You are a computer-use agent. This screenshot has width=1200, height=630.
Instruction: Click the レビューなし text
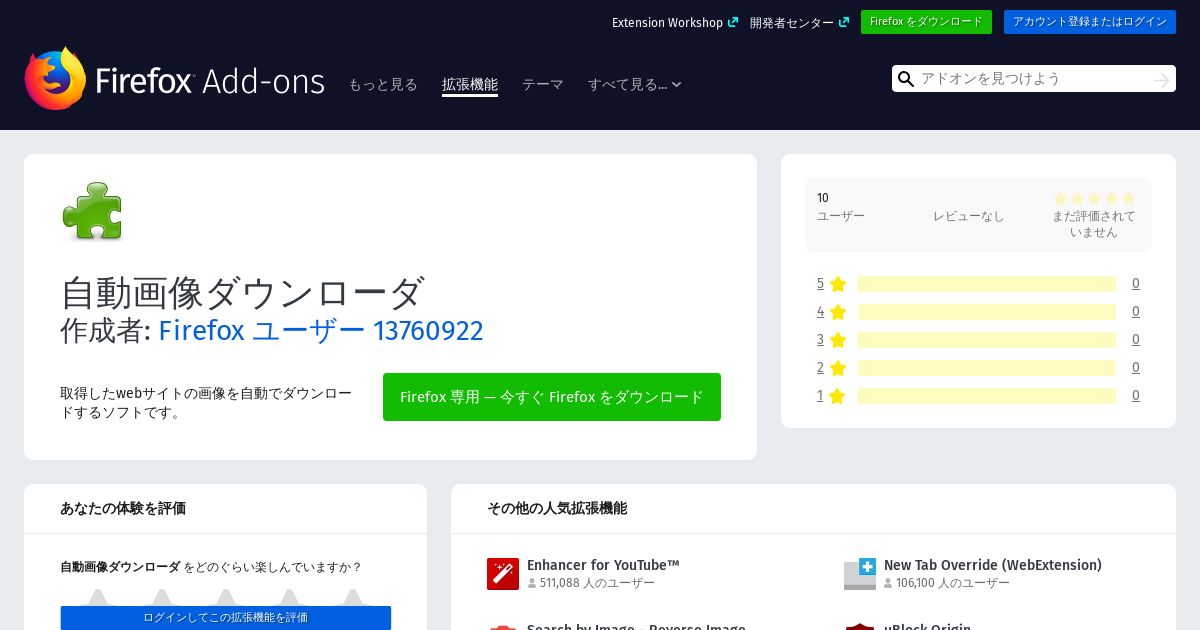(968, 216)
